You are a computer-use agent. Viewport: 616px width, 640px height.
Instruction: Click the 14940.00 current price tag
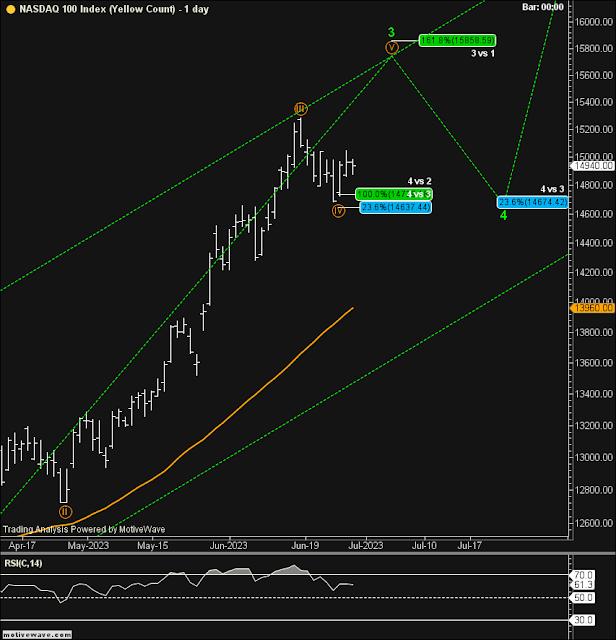coord(592,166)
